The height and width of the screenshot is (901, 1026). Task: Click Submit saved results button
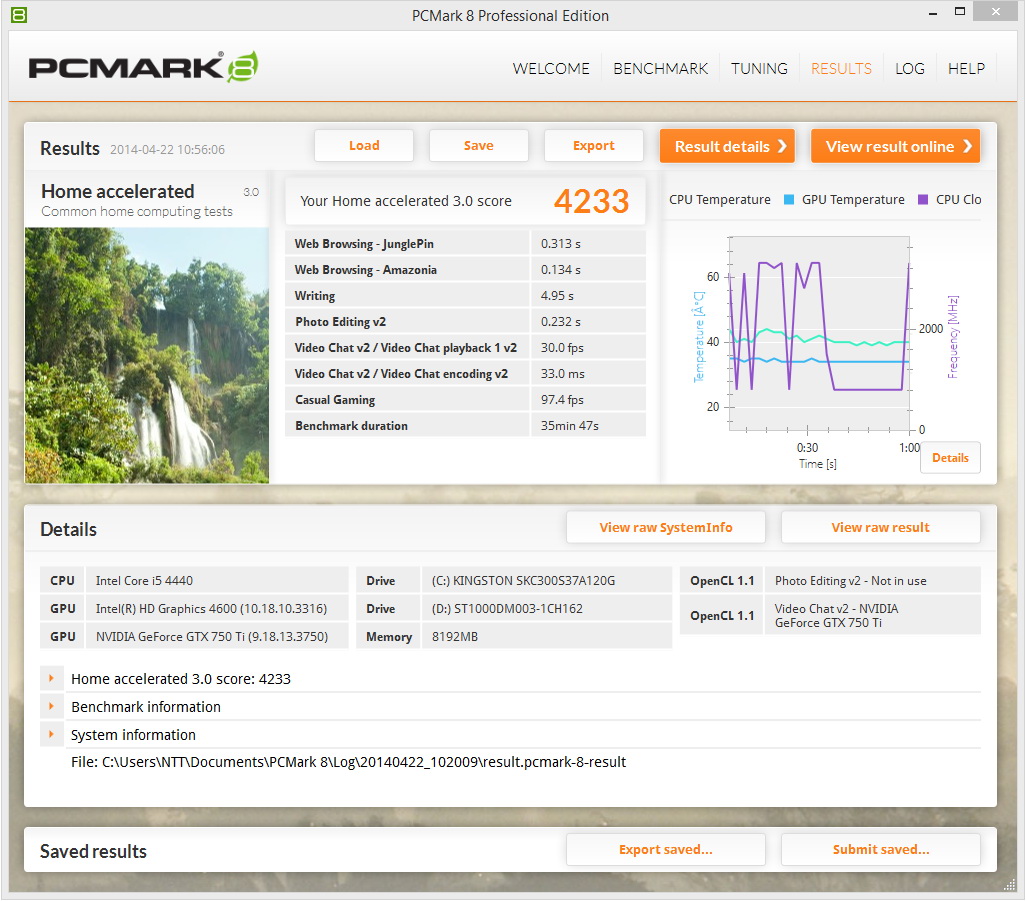point(880,849)
